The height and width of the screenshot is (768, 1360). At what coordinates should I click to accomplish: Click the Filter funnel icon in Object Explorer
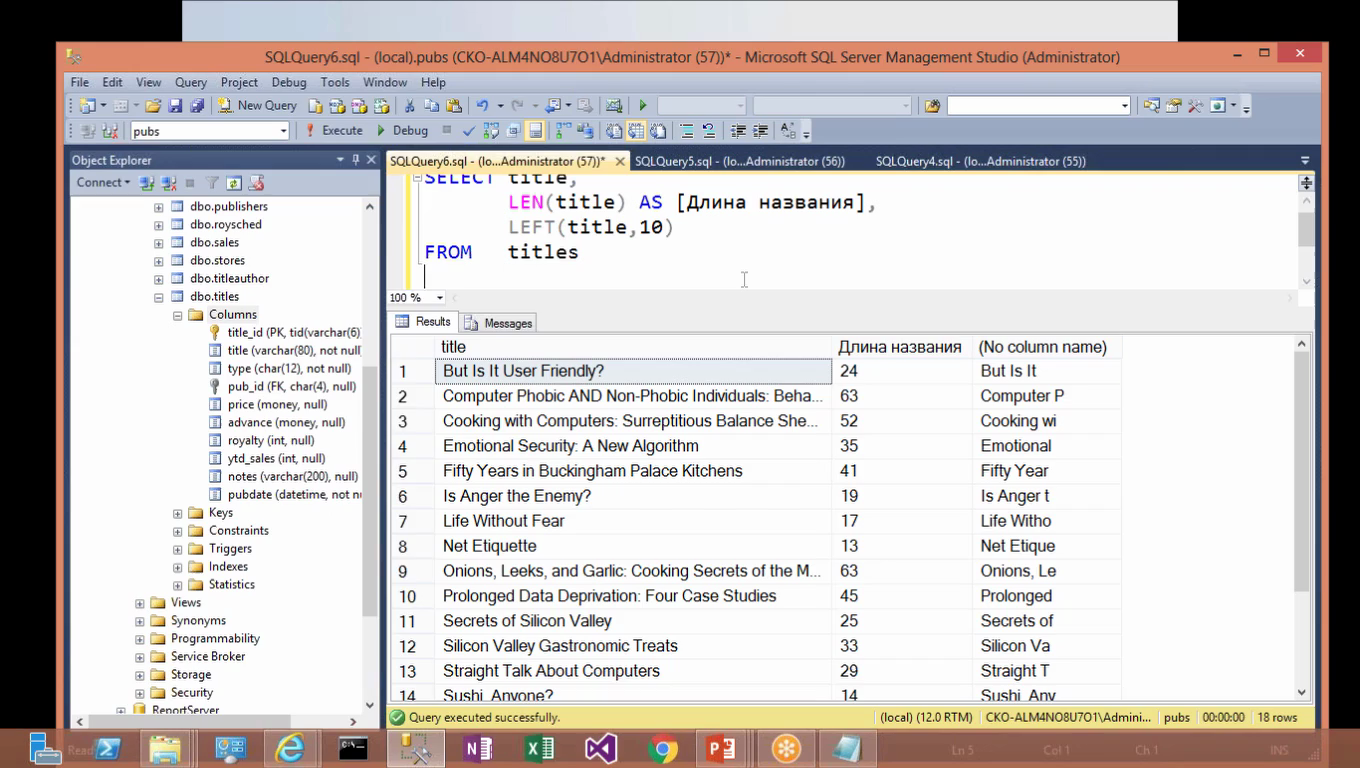click(212, 183)
